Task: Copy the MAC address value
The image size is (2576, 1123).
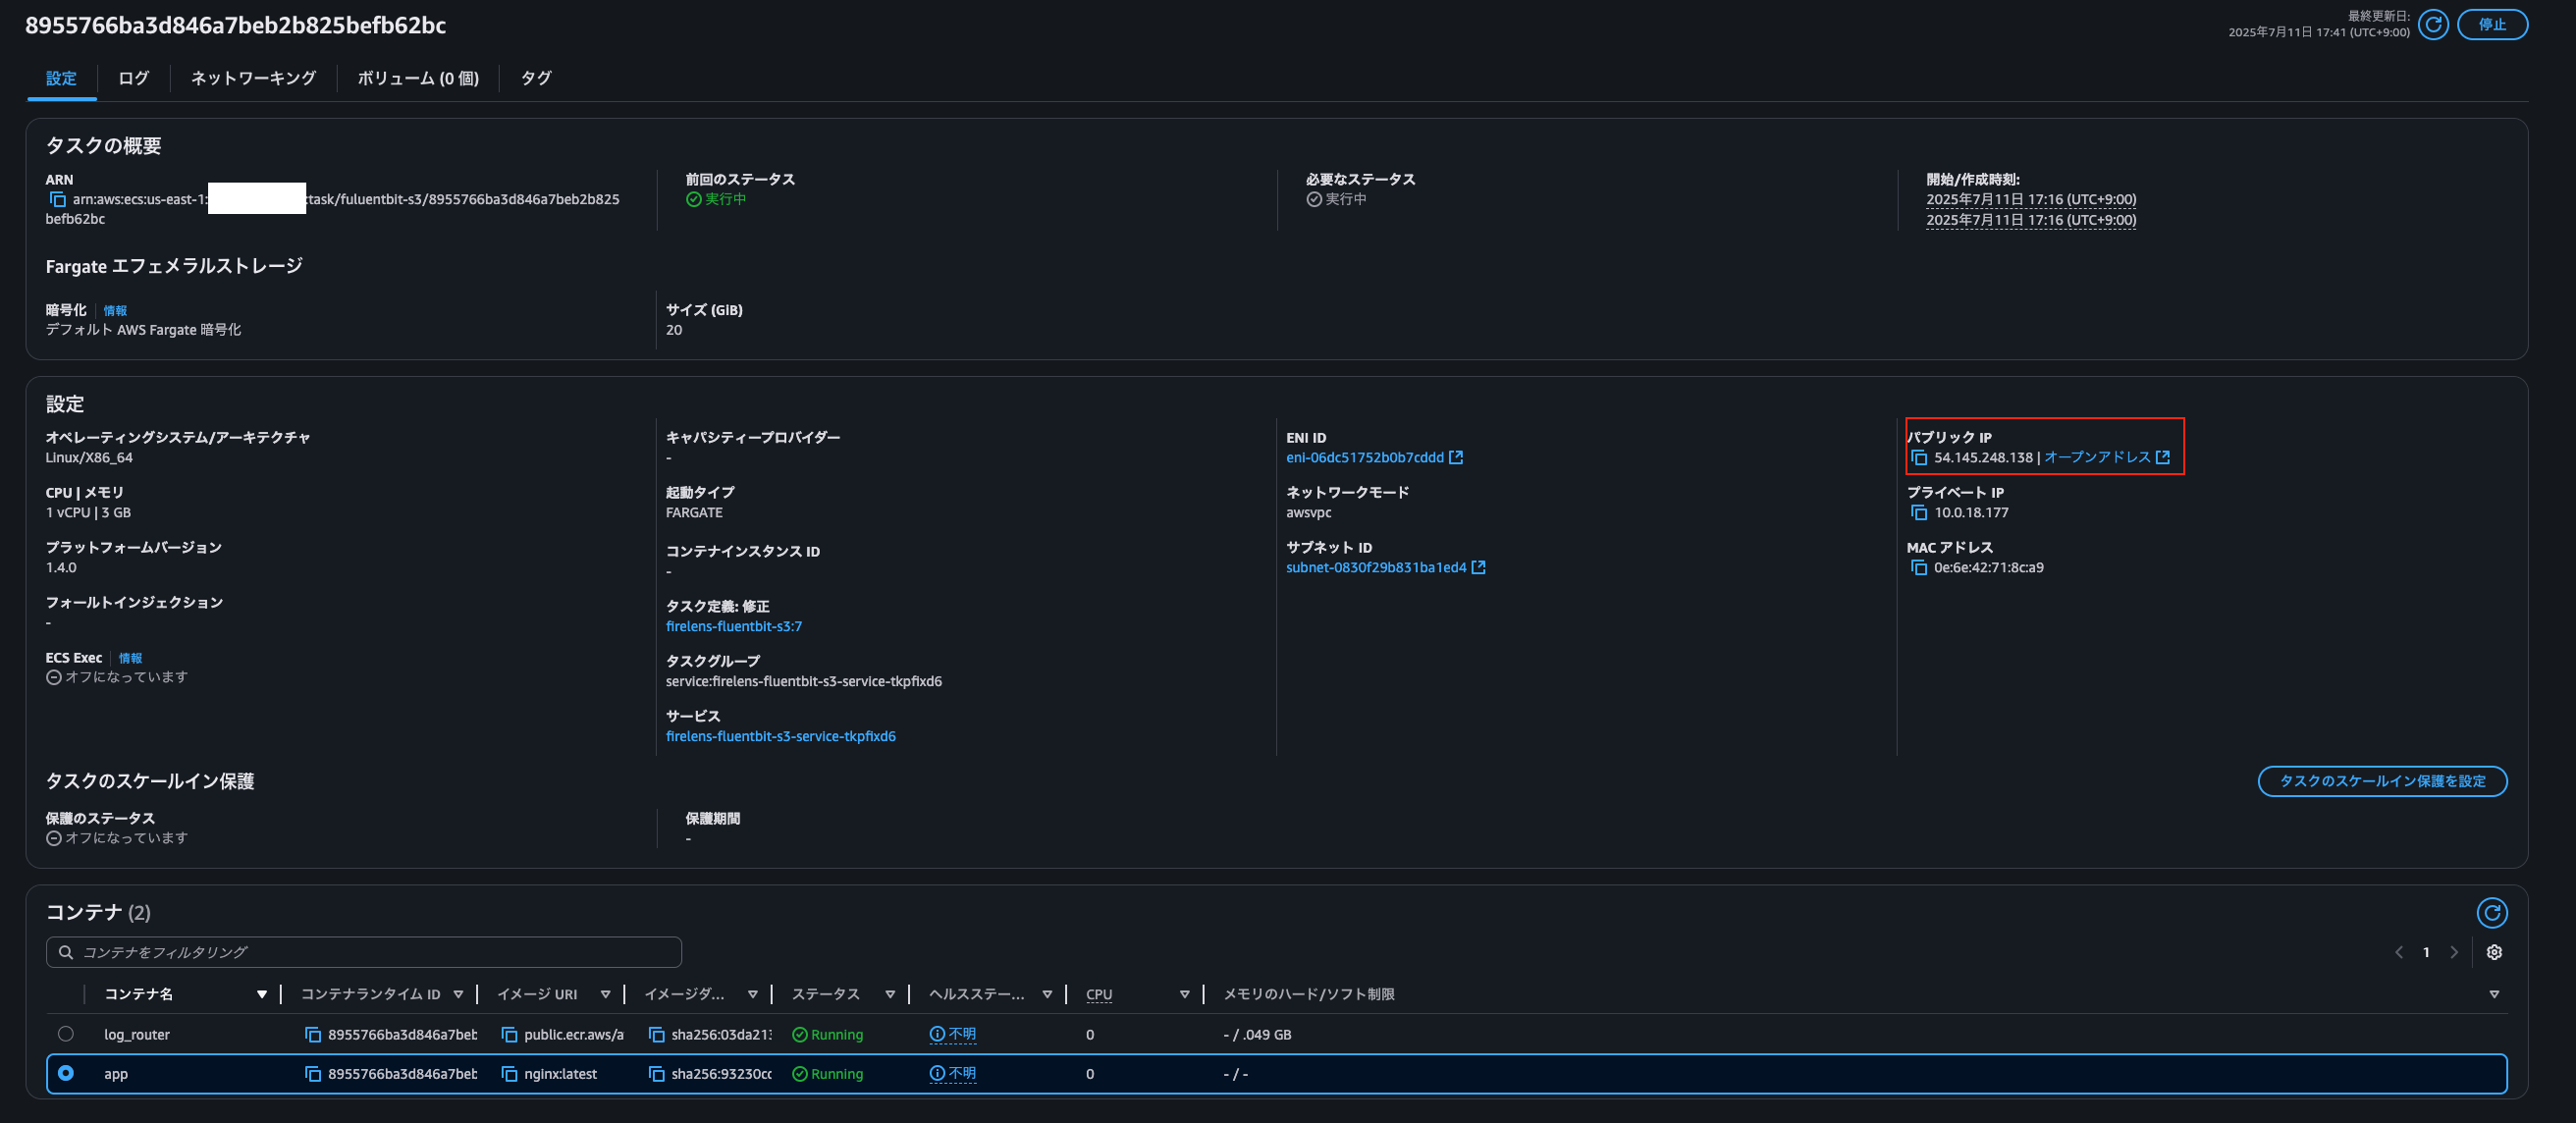Action: tap(1919, 567)
